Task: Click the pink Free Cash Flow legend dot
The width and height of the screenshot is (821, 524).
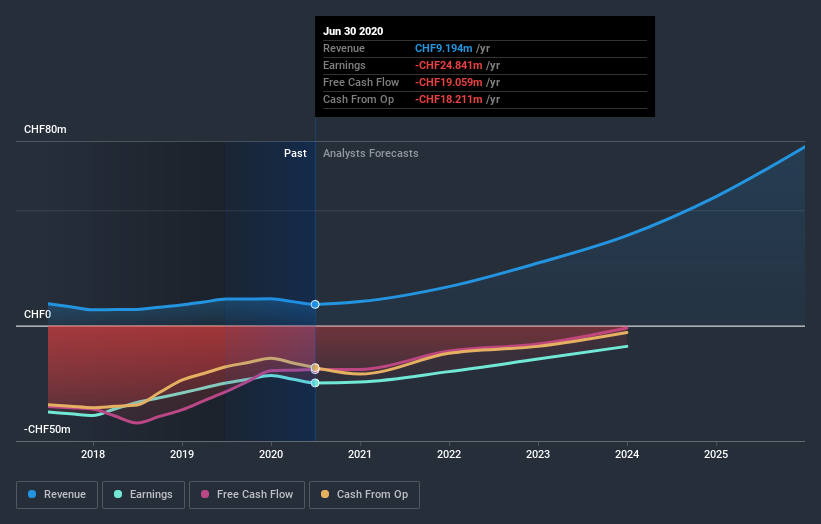Action: pos(205,494)
